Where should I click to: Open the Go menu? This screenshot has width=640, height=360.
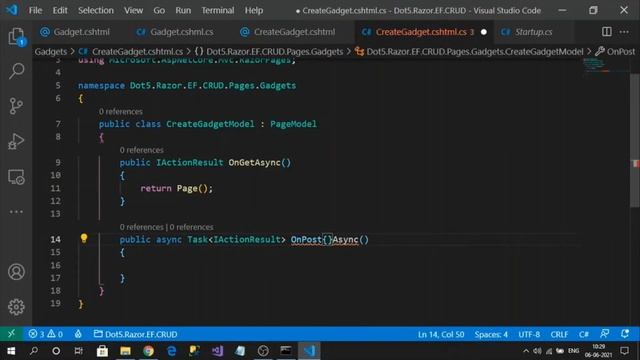coord(159,10)
